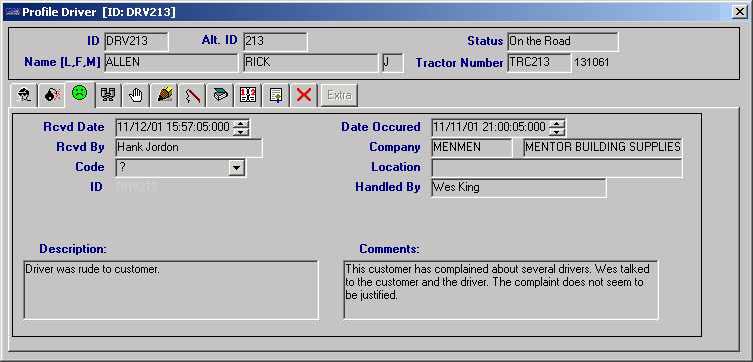Image resolution: width=753 pixels, height=362 pixels.
Task: Increment the Rcvd Date spinner up arrow
Action: [241, 123]
